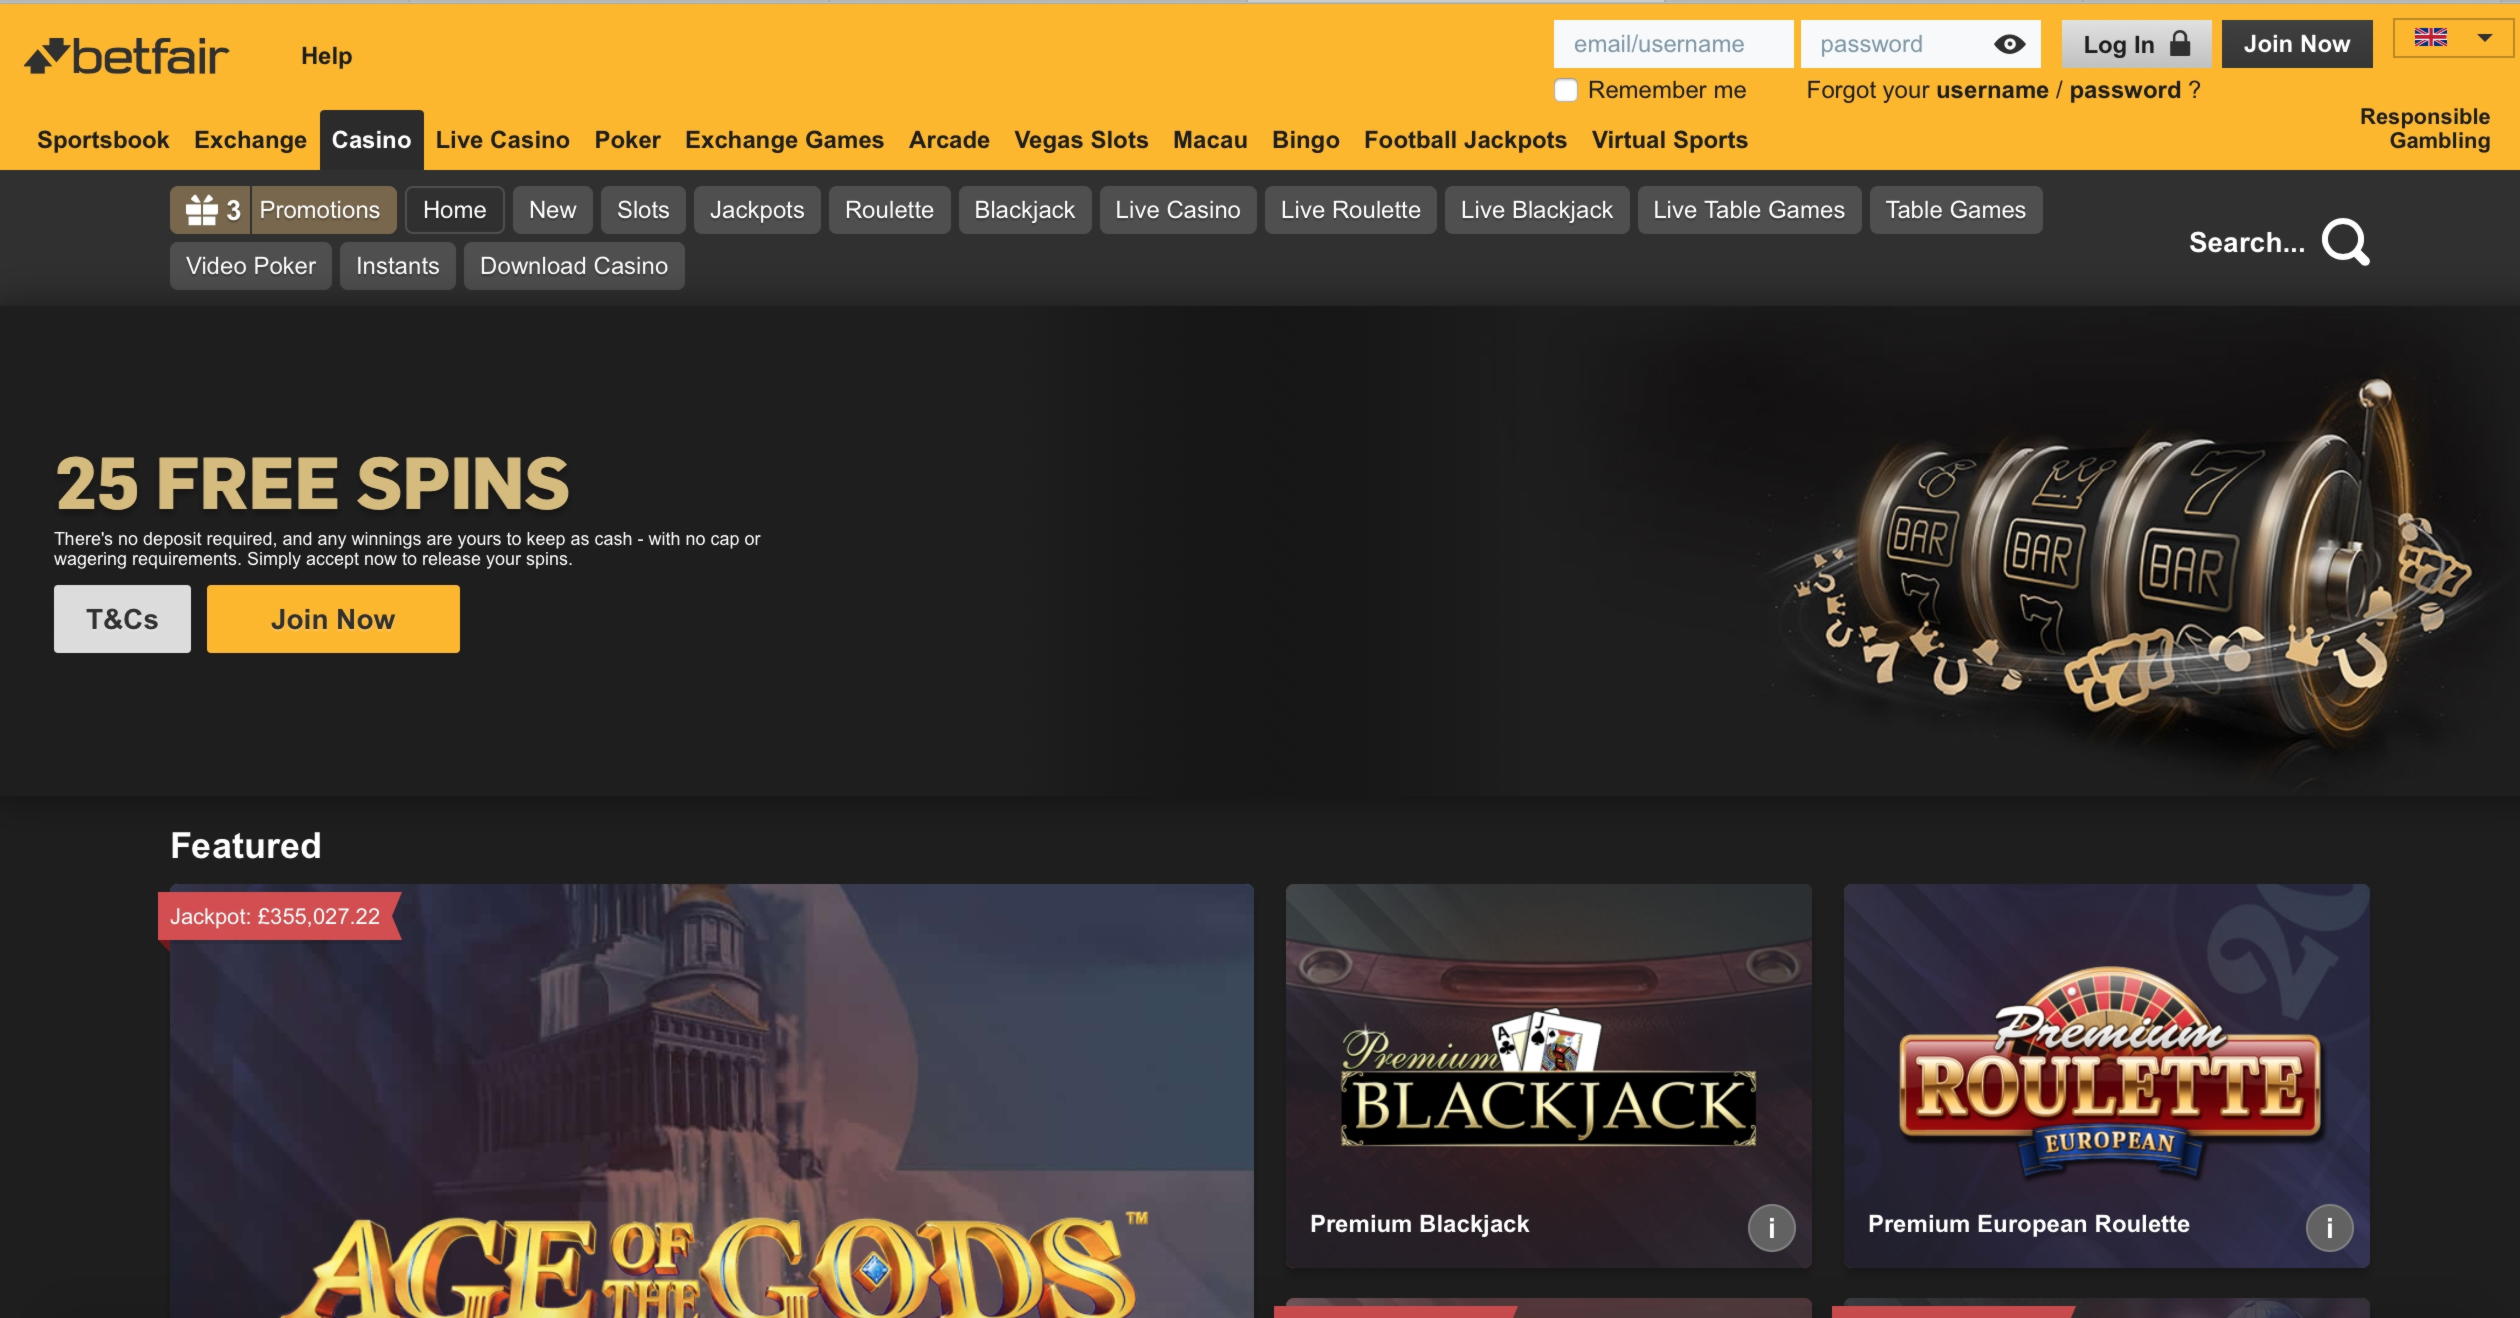Open info for Premium Blackjack

click(x=1771, y=1227)
